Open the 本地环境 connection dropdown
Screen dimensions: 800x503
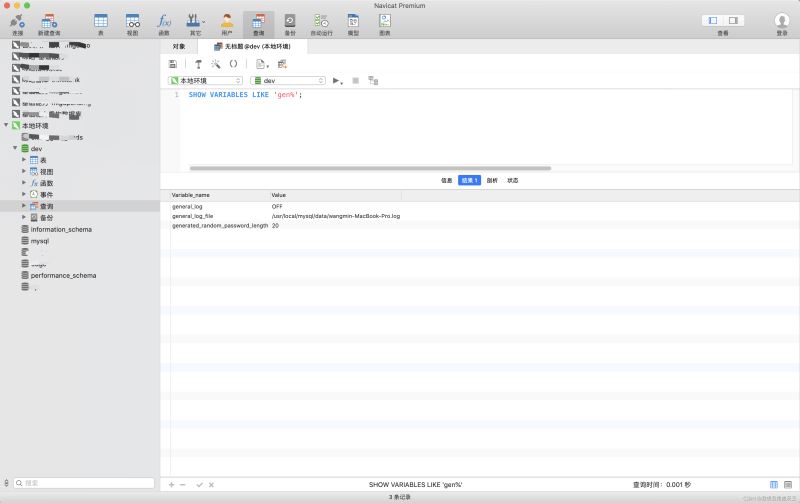click(x=205, y=80)
